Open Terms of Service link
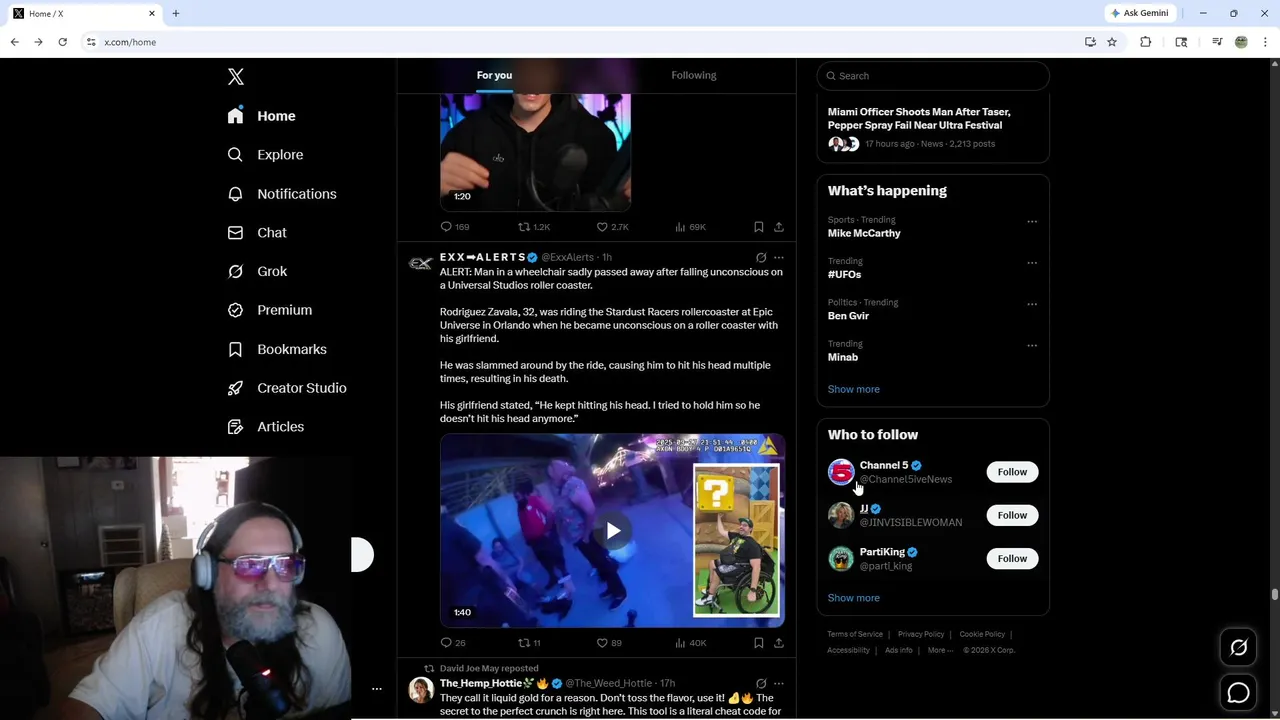 pyautogui.click(x=855, y=634)
